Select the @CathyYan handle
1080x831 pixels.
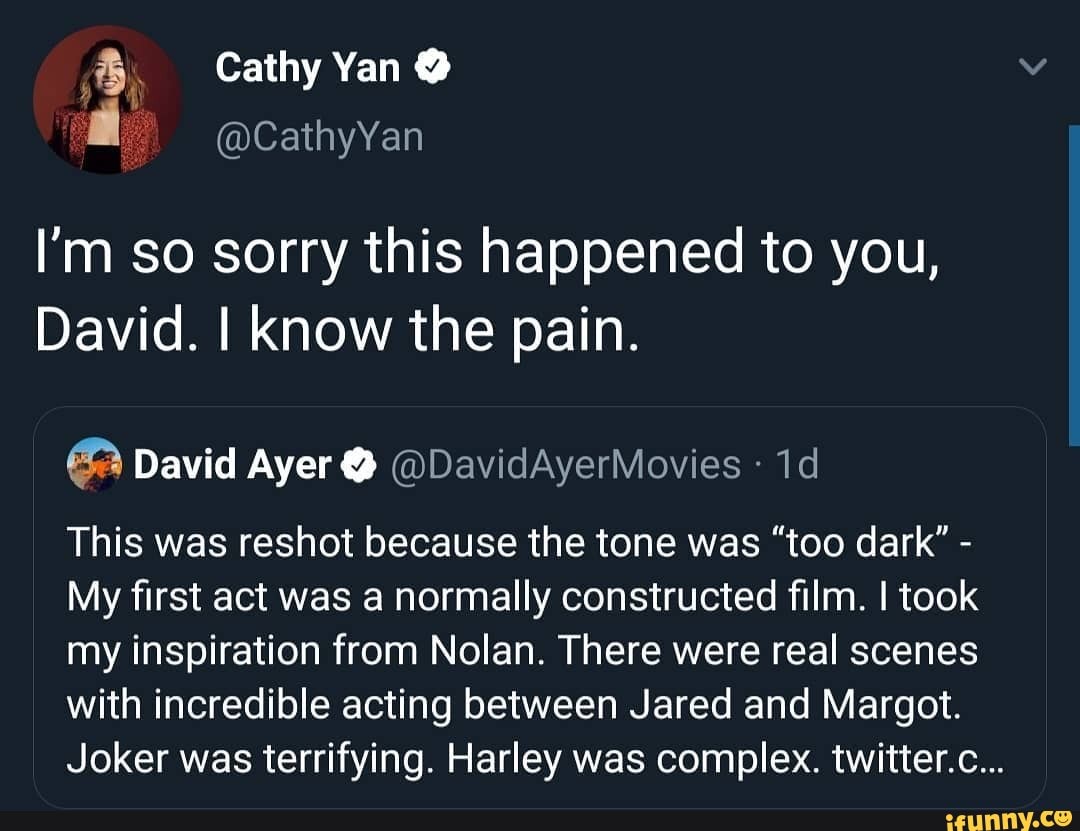[321, 135]
